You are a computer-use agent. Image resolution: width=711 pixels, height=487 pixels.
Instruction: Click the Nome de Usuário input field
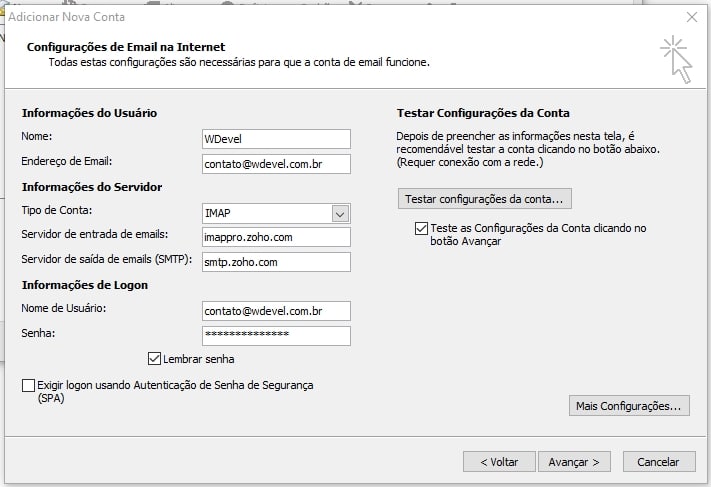(276, 311)
